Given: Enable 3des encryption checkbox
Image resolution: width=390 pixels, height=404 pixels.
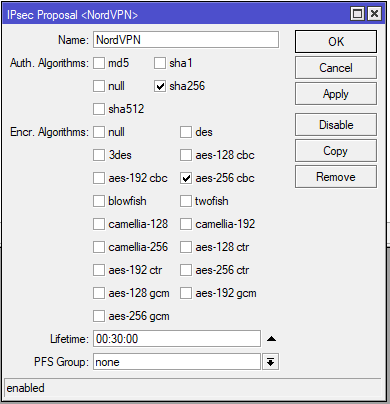Looking at the screenshot, I should pos(99,155).
